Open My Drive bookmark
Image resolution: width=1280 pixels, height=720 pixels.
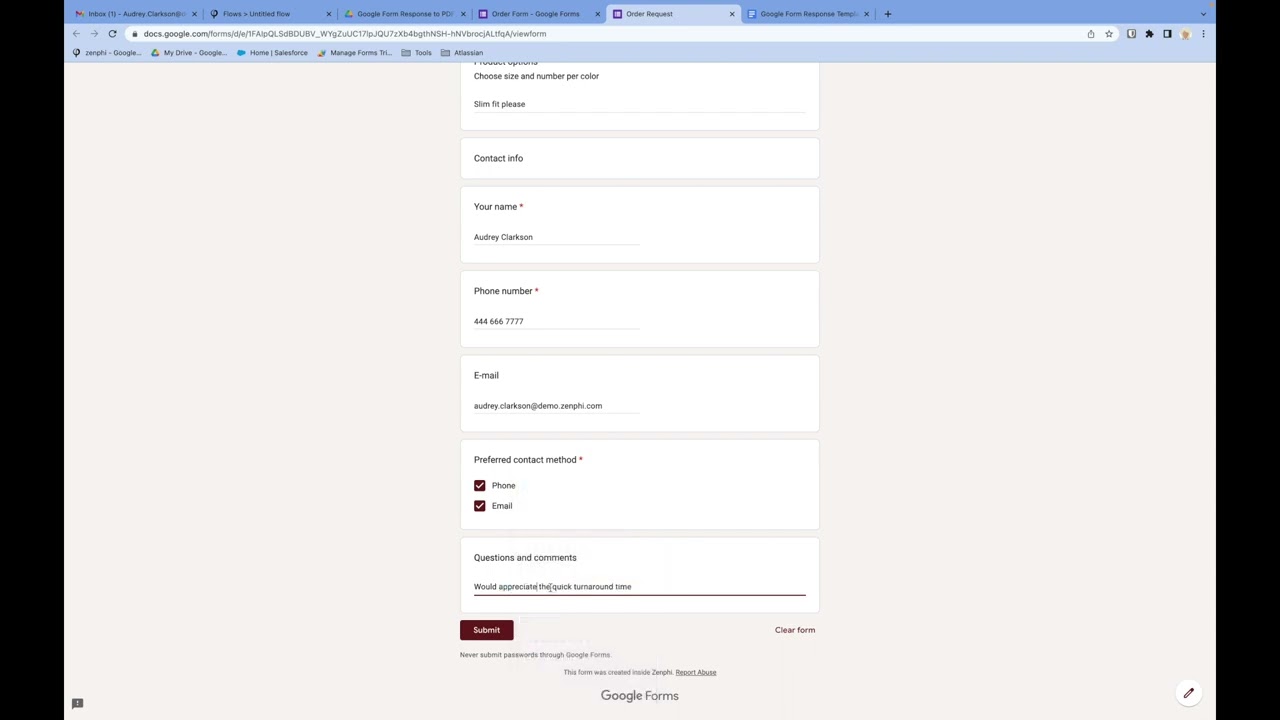click(189, 53)
